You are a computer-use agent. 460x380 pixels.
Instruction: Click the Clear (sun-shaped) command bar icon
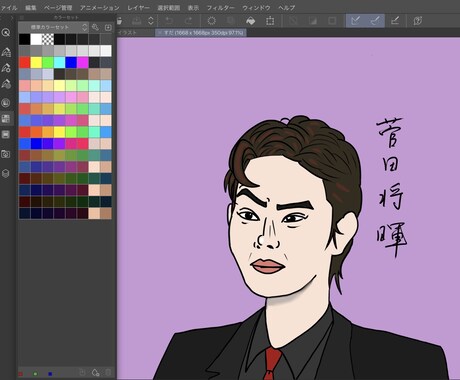click(211, 21)
